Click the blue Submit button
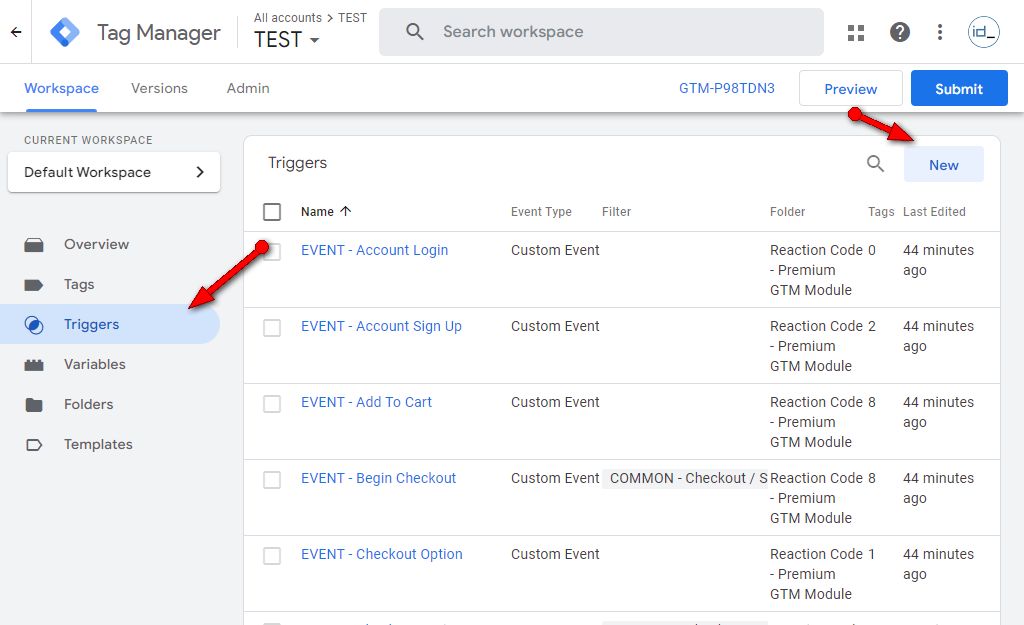Image resolution: width=1024 pixels, height=625 pixels. pos(959,88)
